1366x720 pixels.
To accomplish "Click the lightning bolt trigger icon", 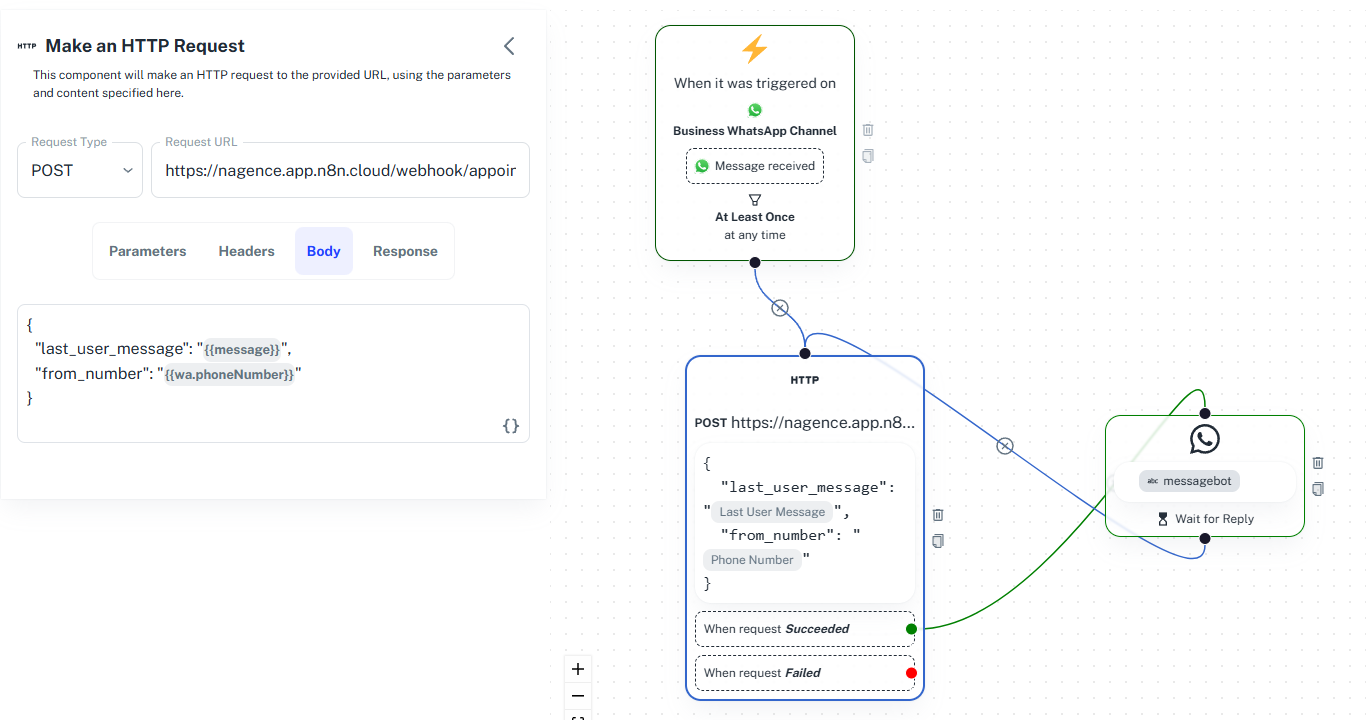I will coord(754,49).
